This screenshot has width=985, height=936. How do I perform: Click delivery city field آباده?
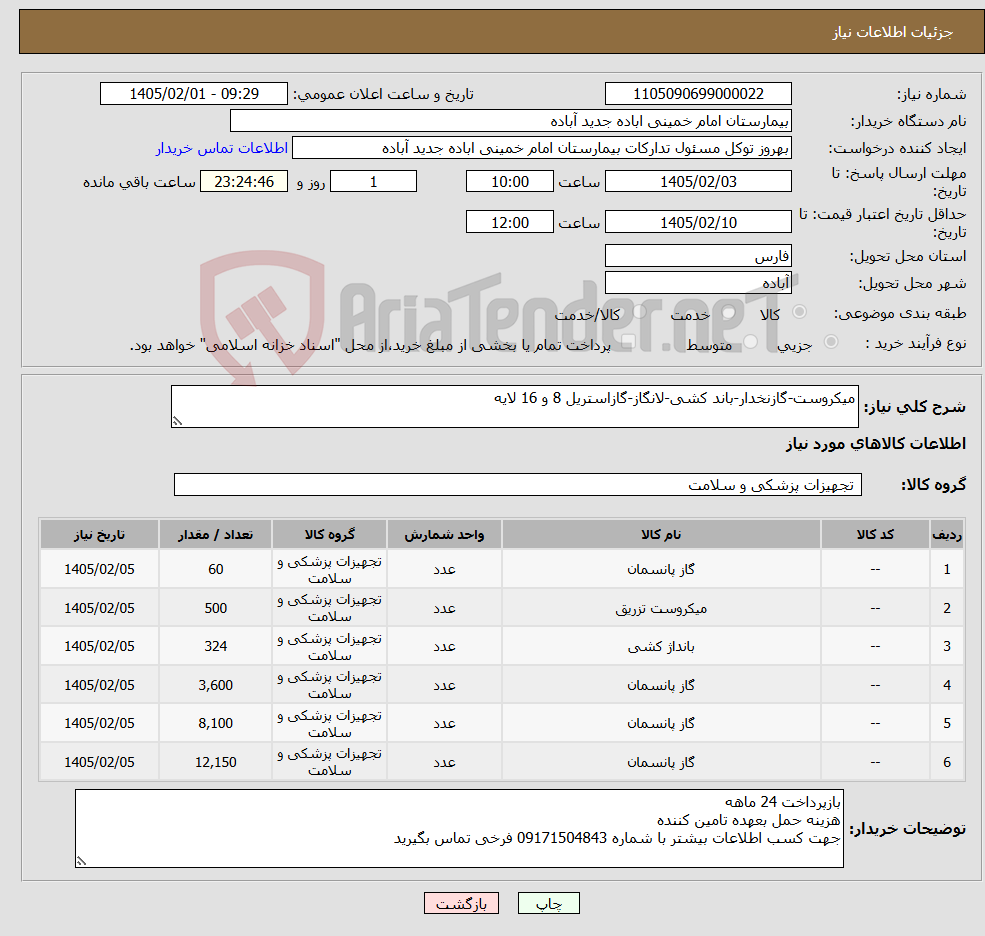[698, 283]
